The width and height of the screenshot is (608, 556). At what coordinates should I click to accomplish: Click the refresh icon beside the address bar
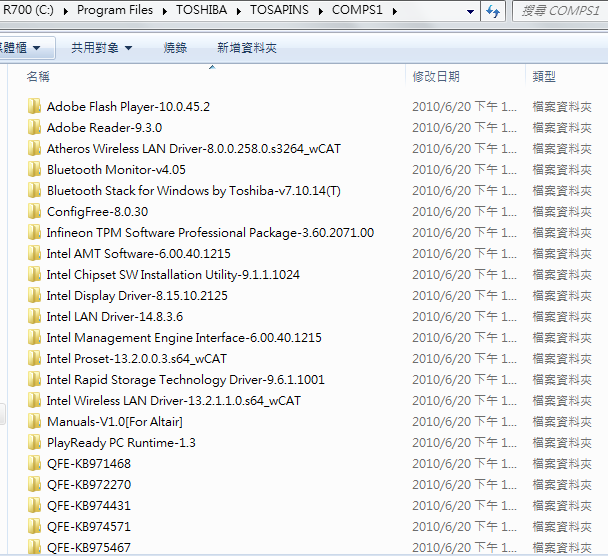pyautogui.click(x=493, y=11)
